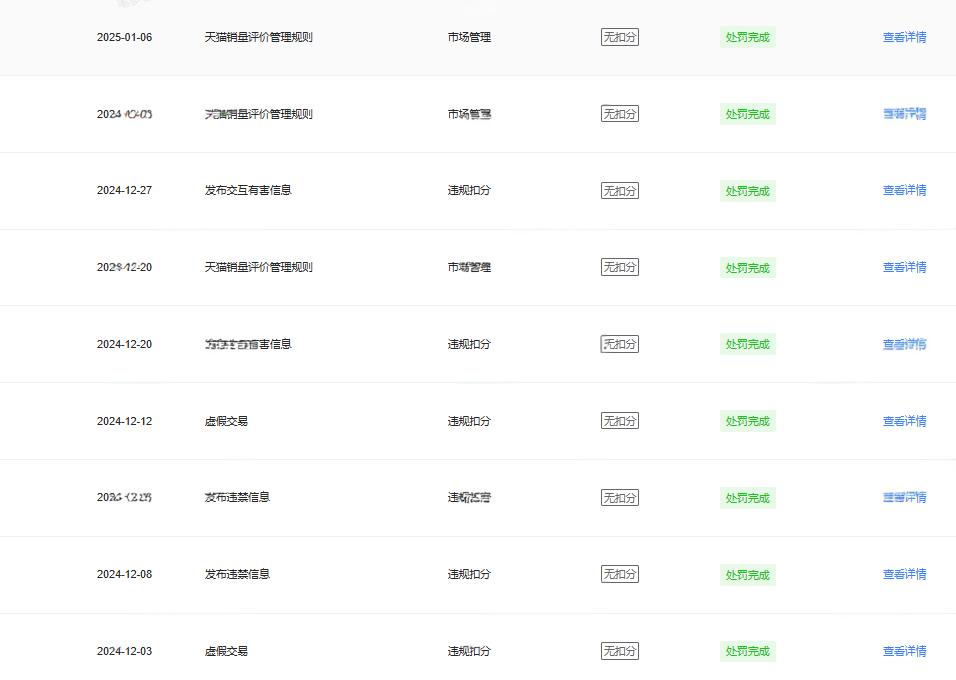View details of the 2024-12-03 虚假交易 record
The image size is (956, 680).
(x=904, y=651)
